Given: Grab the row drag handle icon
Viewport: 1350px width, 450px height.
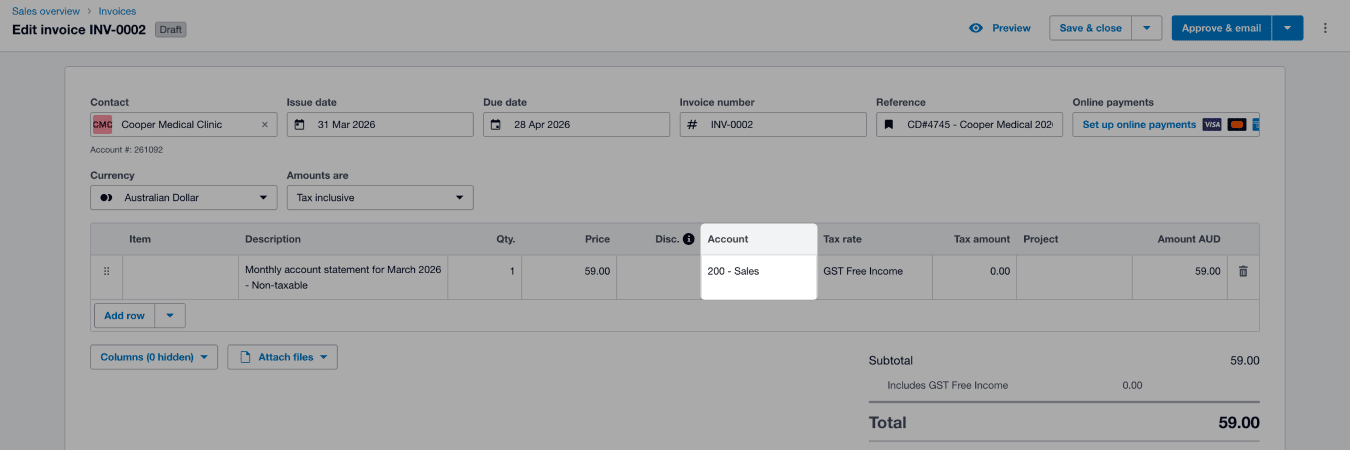Looking at the screenshot, I should 107,271.
